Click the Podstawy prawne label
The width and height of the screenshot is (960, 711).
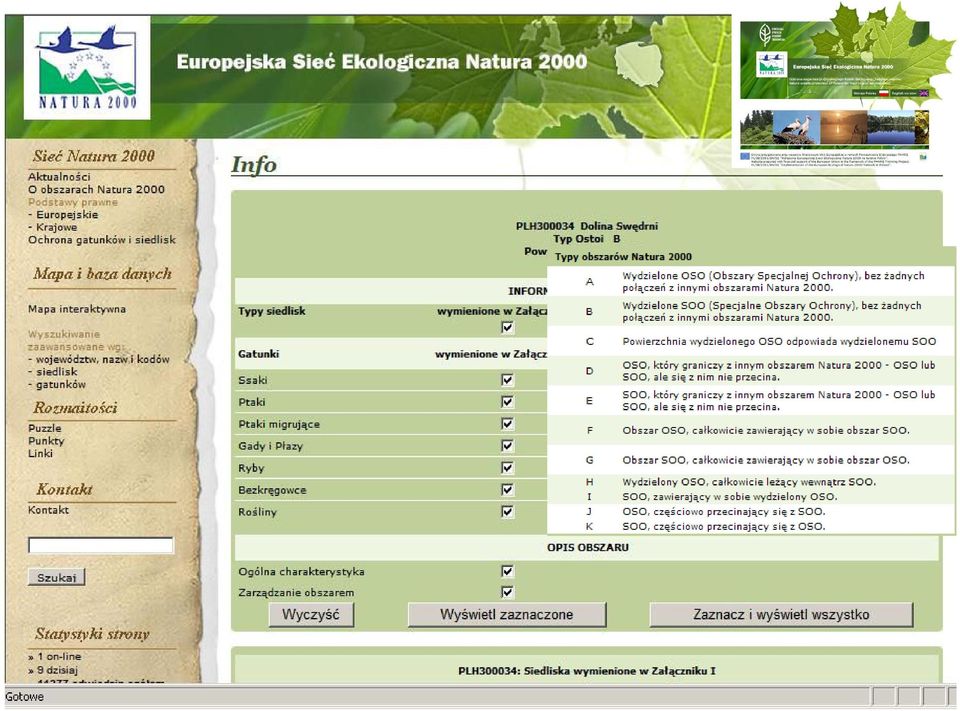pos(72,202)
